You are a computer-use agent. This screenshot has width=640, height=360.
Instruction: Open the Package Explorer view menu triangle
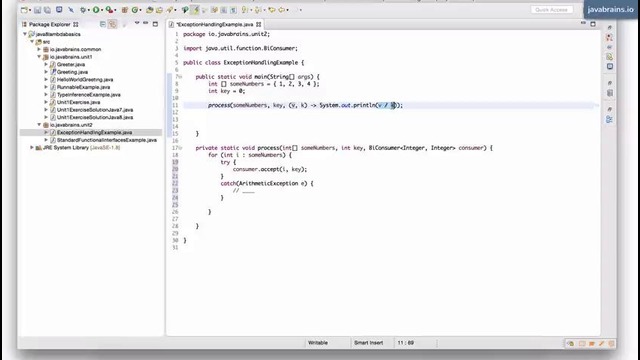click(x=137, y=23)
